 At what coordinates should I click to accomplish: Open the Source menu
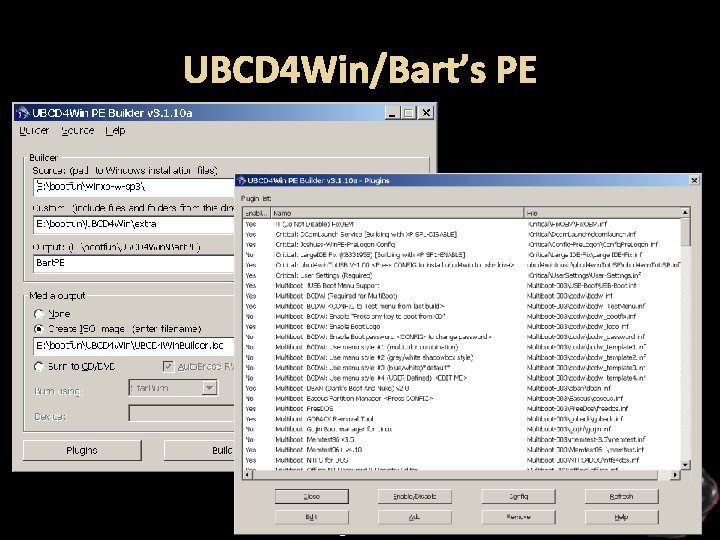point(78,130)
